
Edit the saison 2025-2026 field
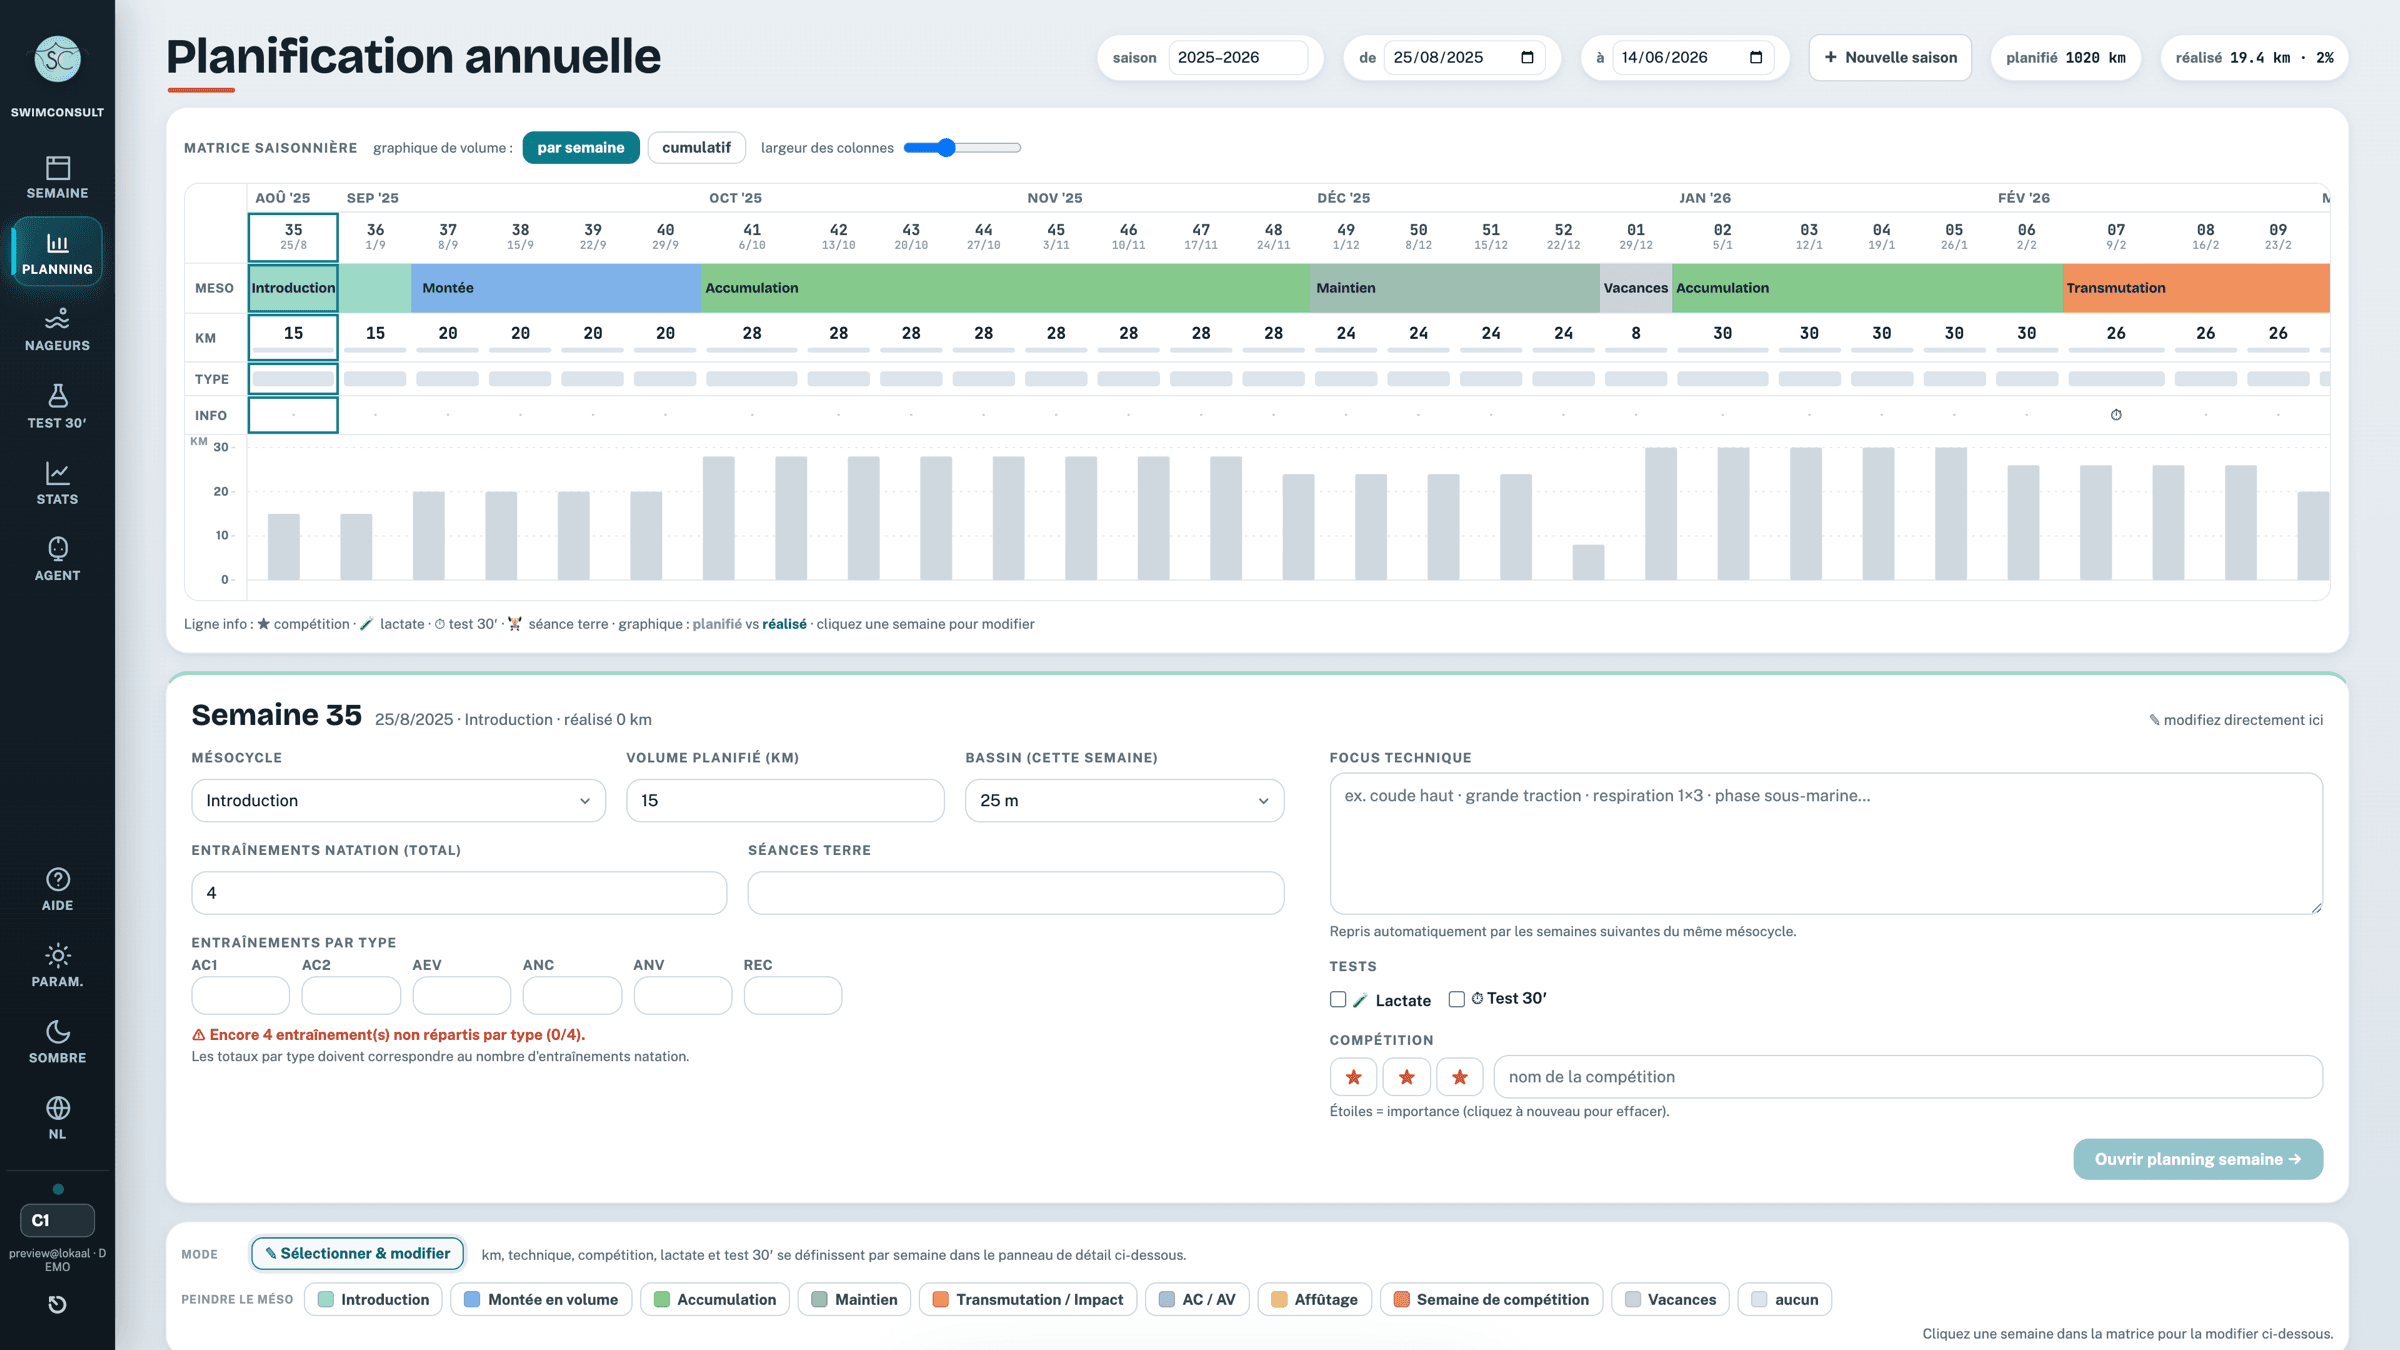click(x=1238, y=57)
